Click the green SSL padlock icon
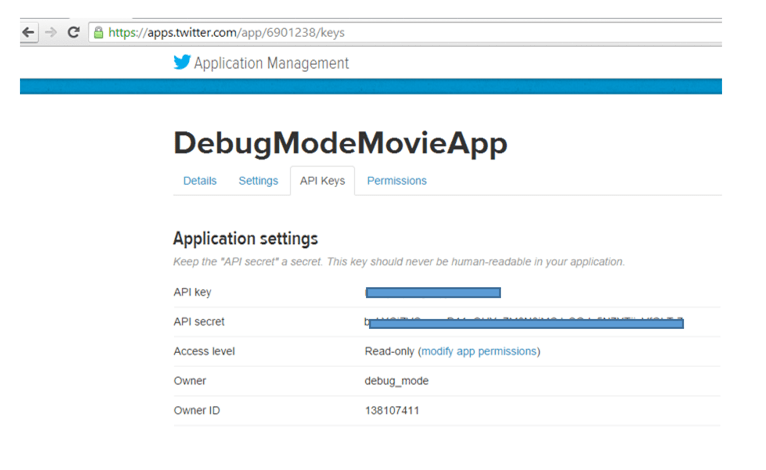 [x=98, y=32]
